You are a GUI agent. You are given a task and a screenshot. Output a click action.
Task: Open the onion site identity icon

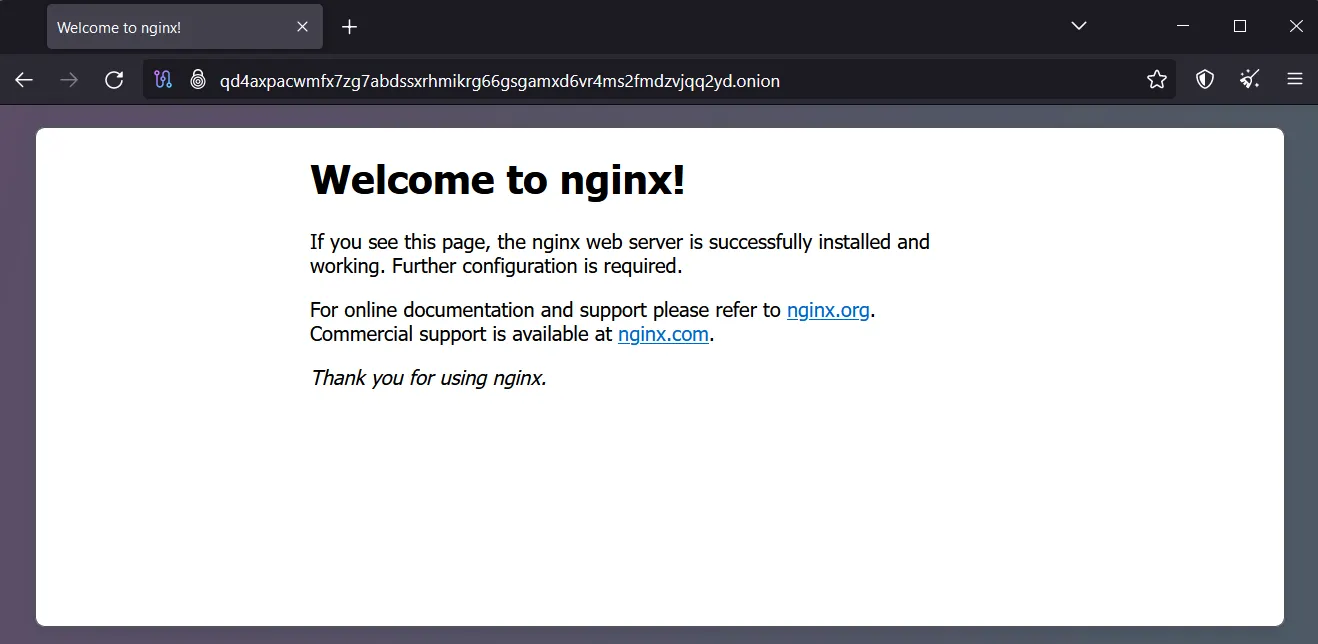(x=198, y=80)
